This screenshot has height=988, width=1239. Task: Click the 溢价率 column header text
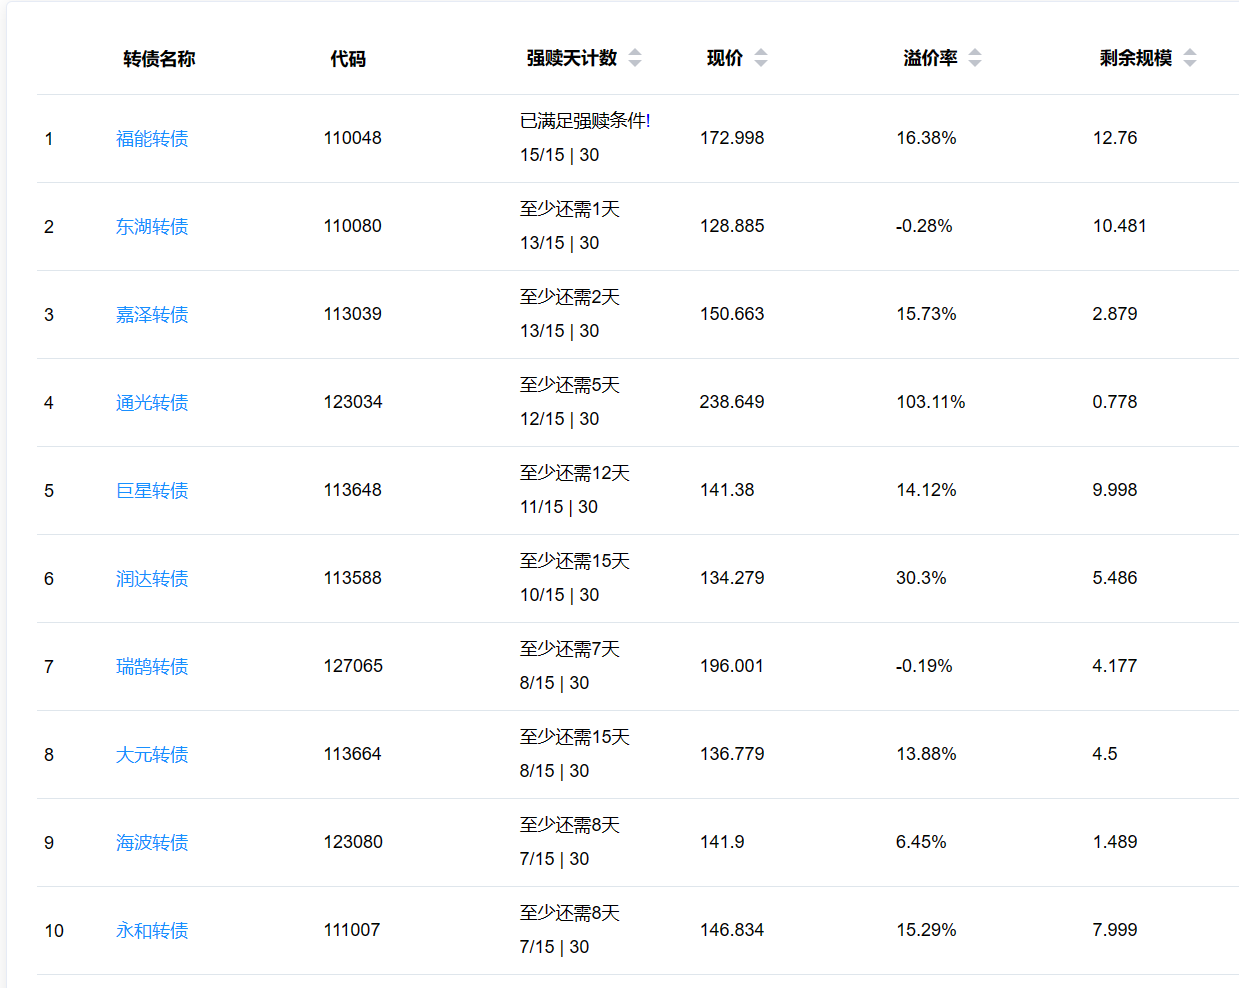point(930,58)
